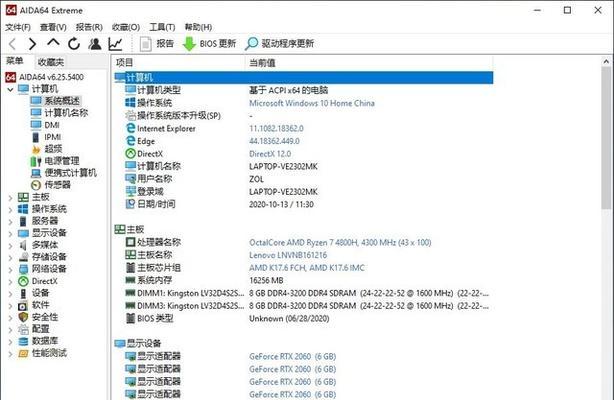Open the OctalCore AMD Ryzen 7 4800H link
Viewport: 614px width, 400px height.
pyautogui.click(x=340, y=243)
